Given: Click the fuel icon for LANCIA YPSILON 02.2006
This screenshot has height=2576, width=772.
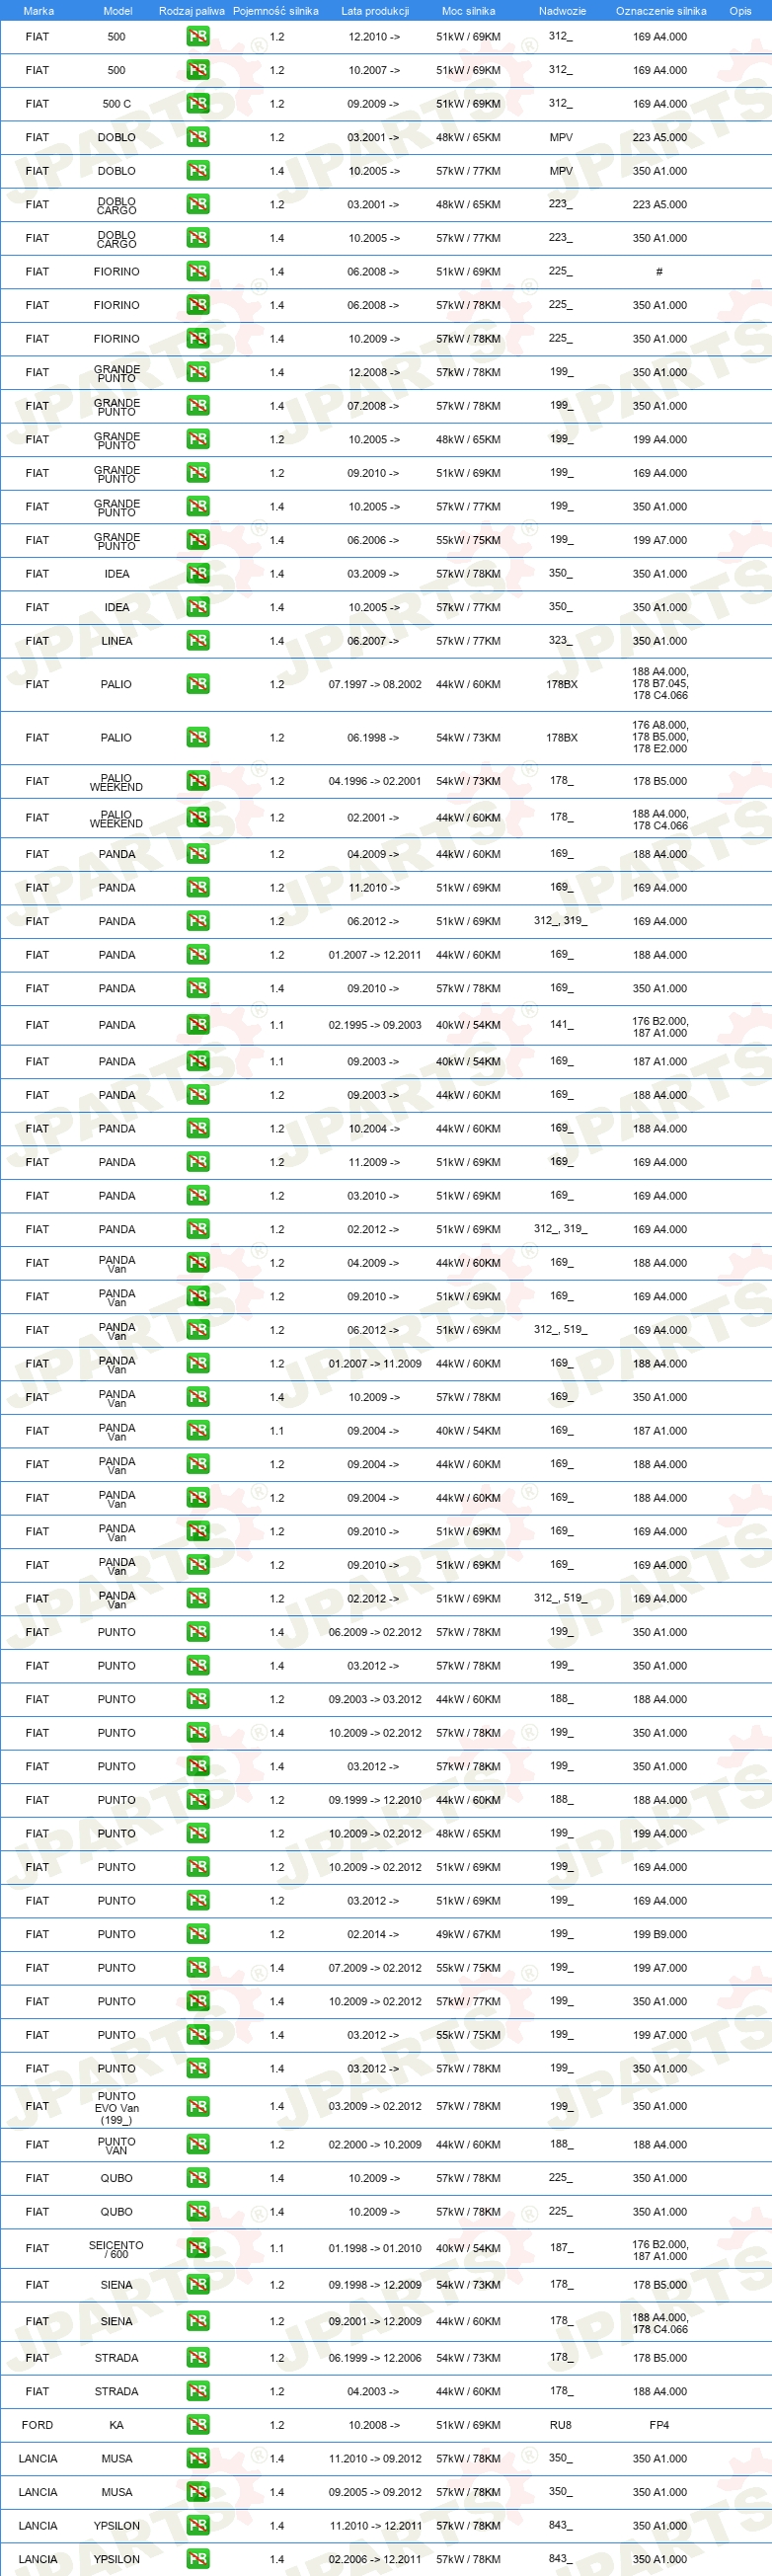Looking at the screenshot, I should (198, 2559).
